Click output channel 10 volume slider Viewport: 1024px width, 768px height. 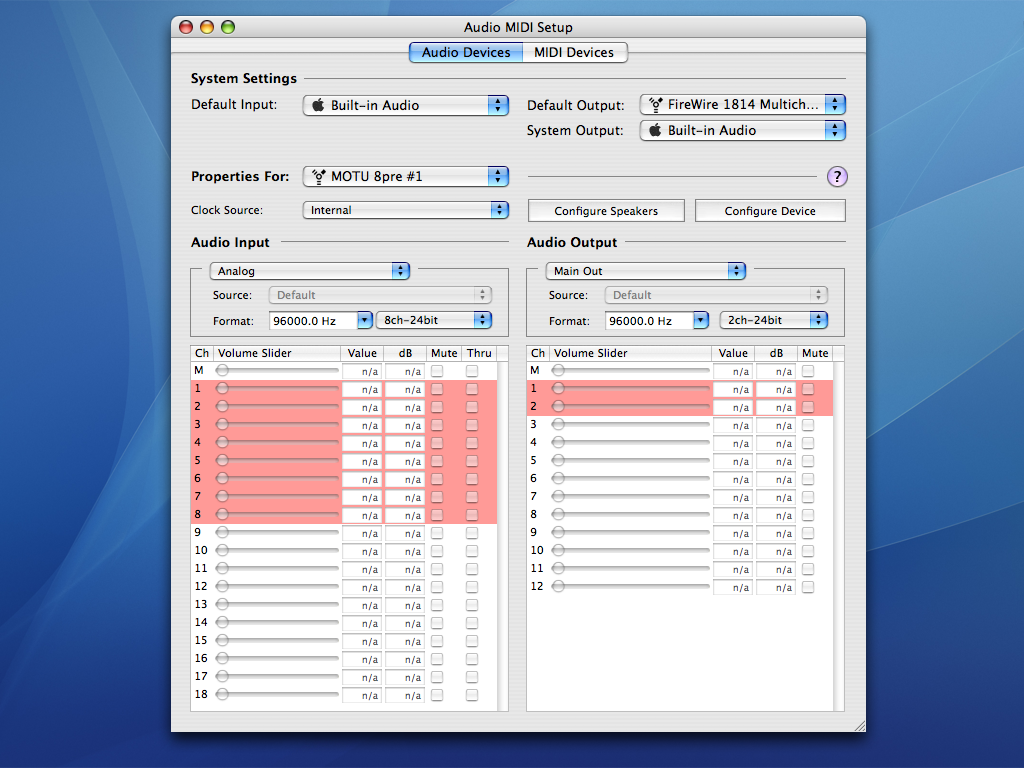coord(631,550)
